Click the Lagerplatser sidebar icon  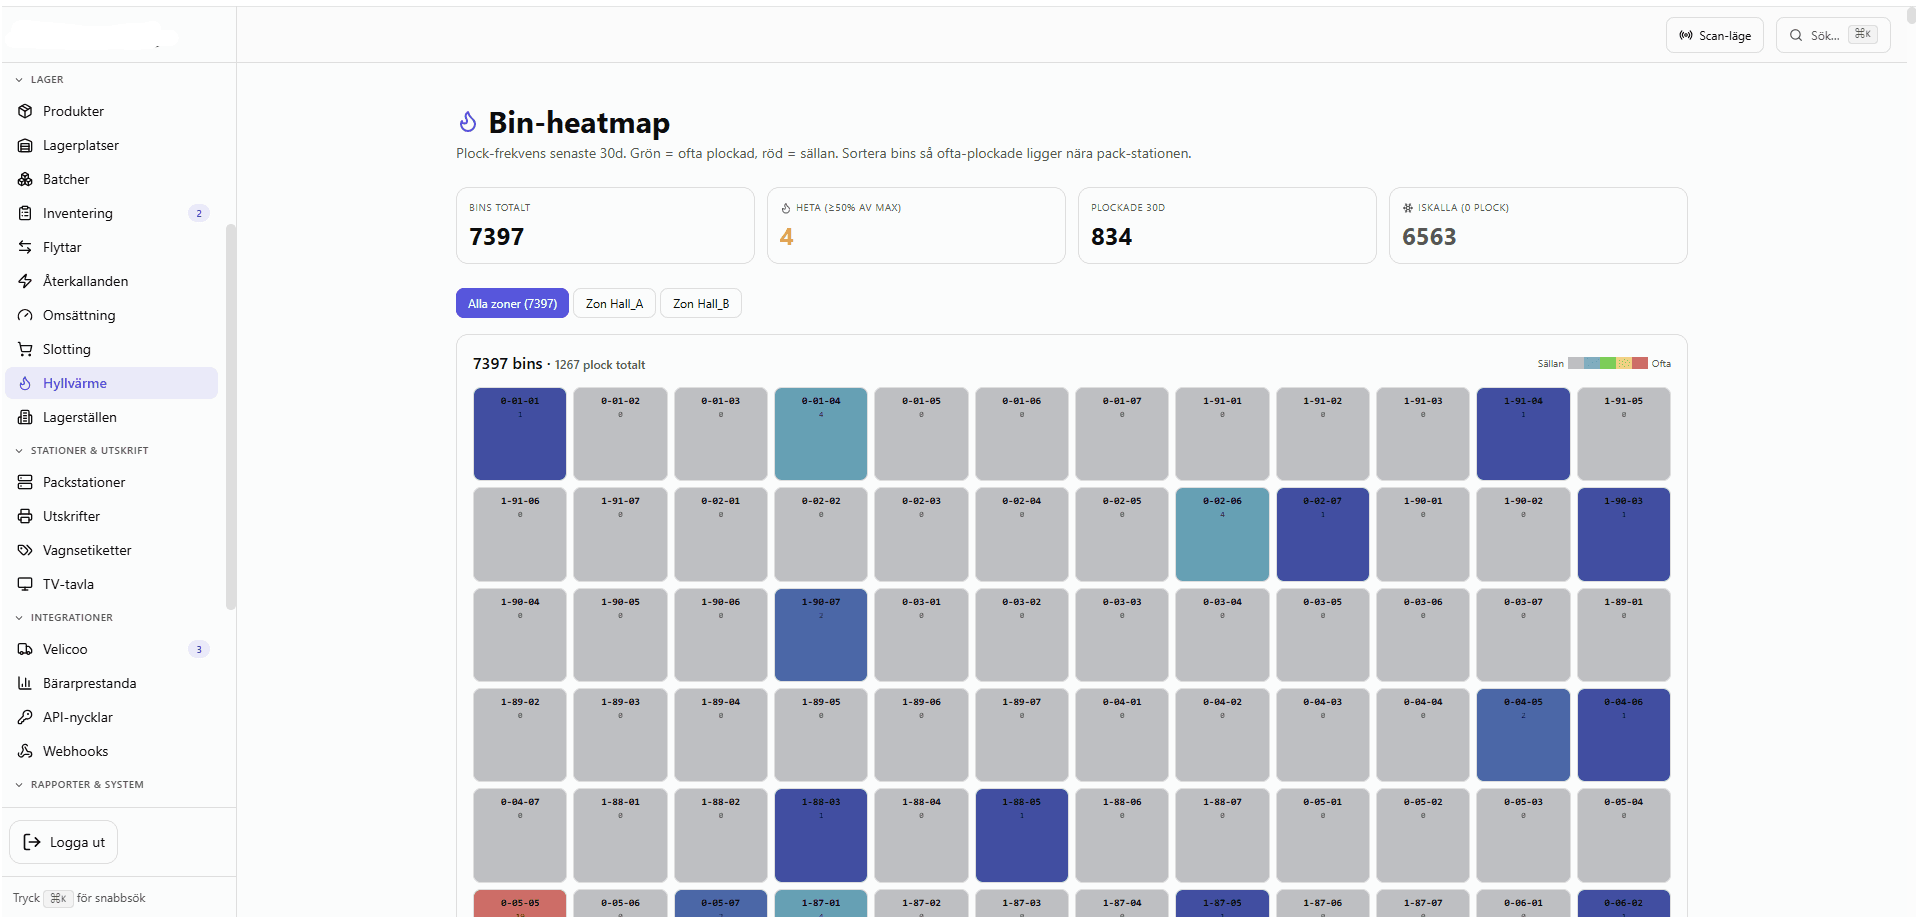pyautogui.click(x=25, y=145)
